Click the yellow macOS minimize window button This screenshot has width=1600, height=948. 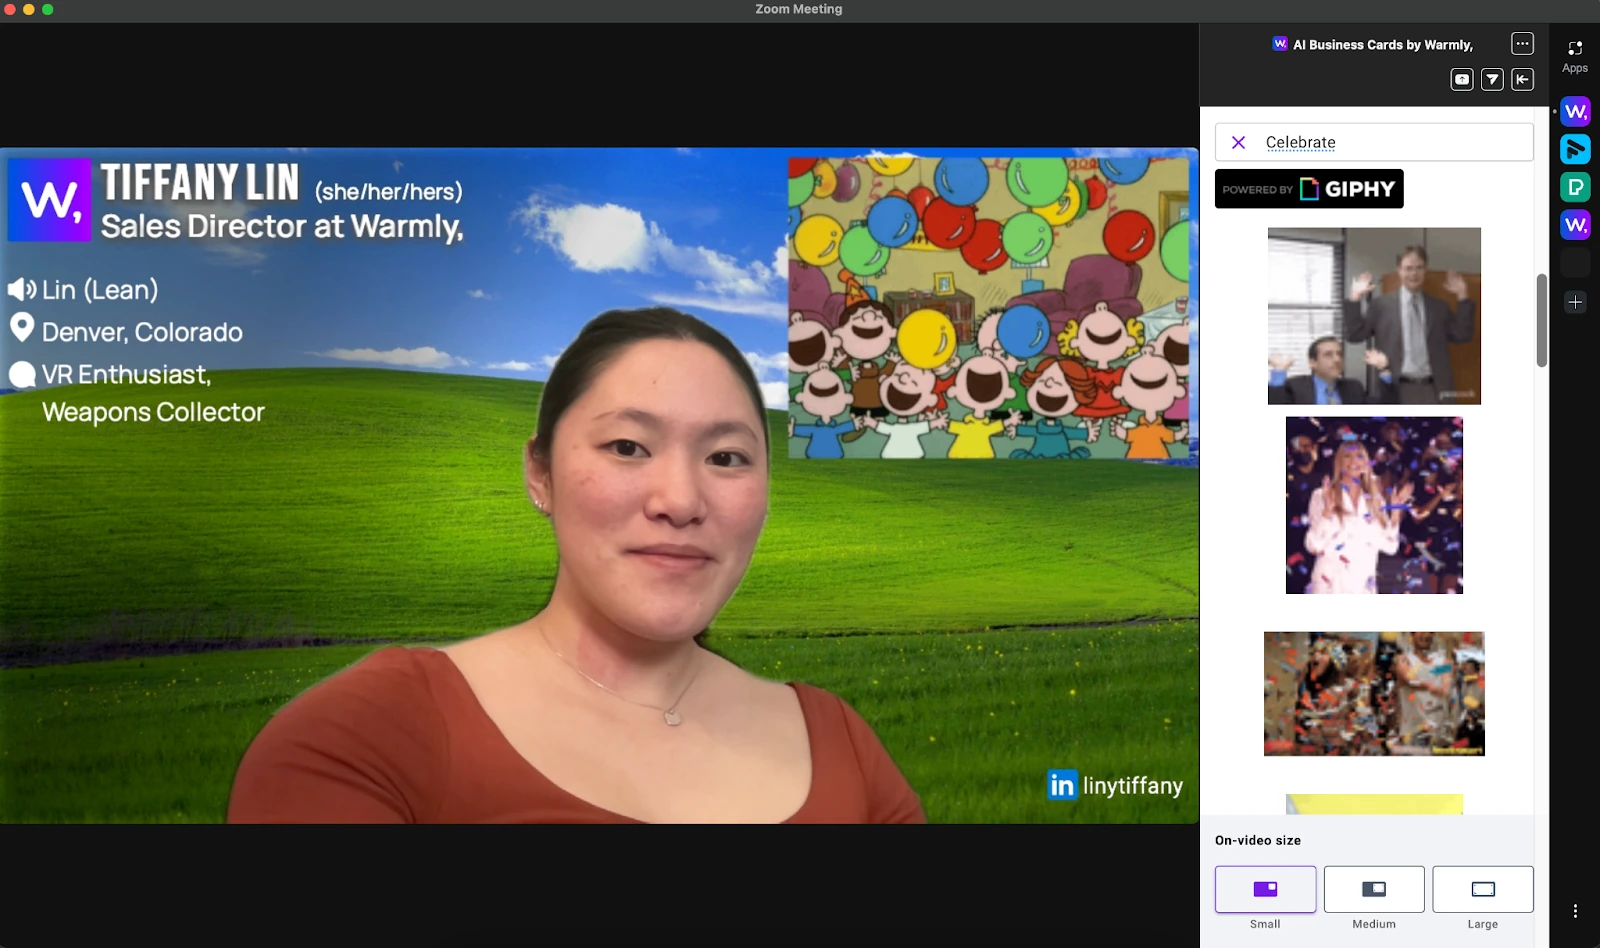(x=28, y=9)
